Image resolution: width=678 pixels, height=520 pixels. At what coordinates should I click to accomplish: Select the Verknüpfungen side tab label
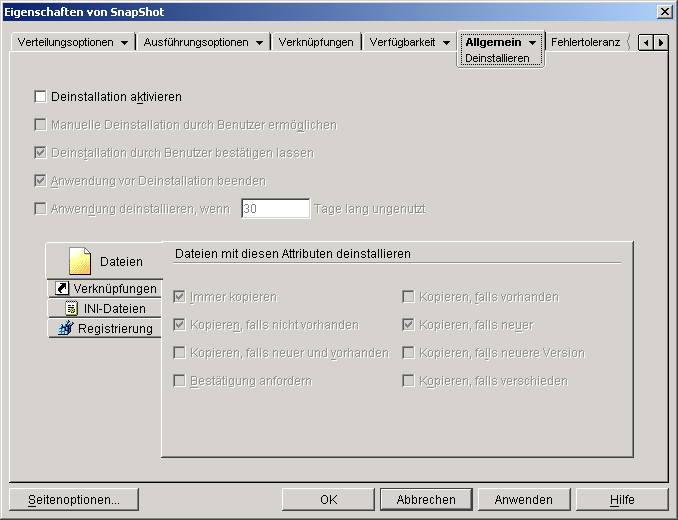click(x=115, y=288)
